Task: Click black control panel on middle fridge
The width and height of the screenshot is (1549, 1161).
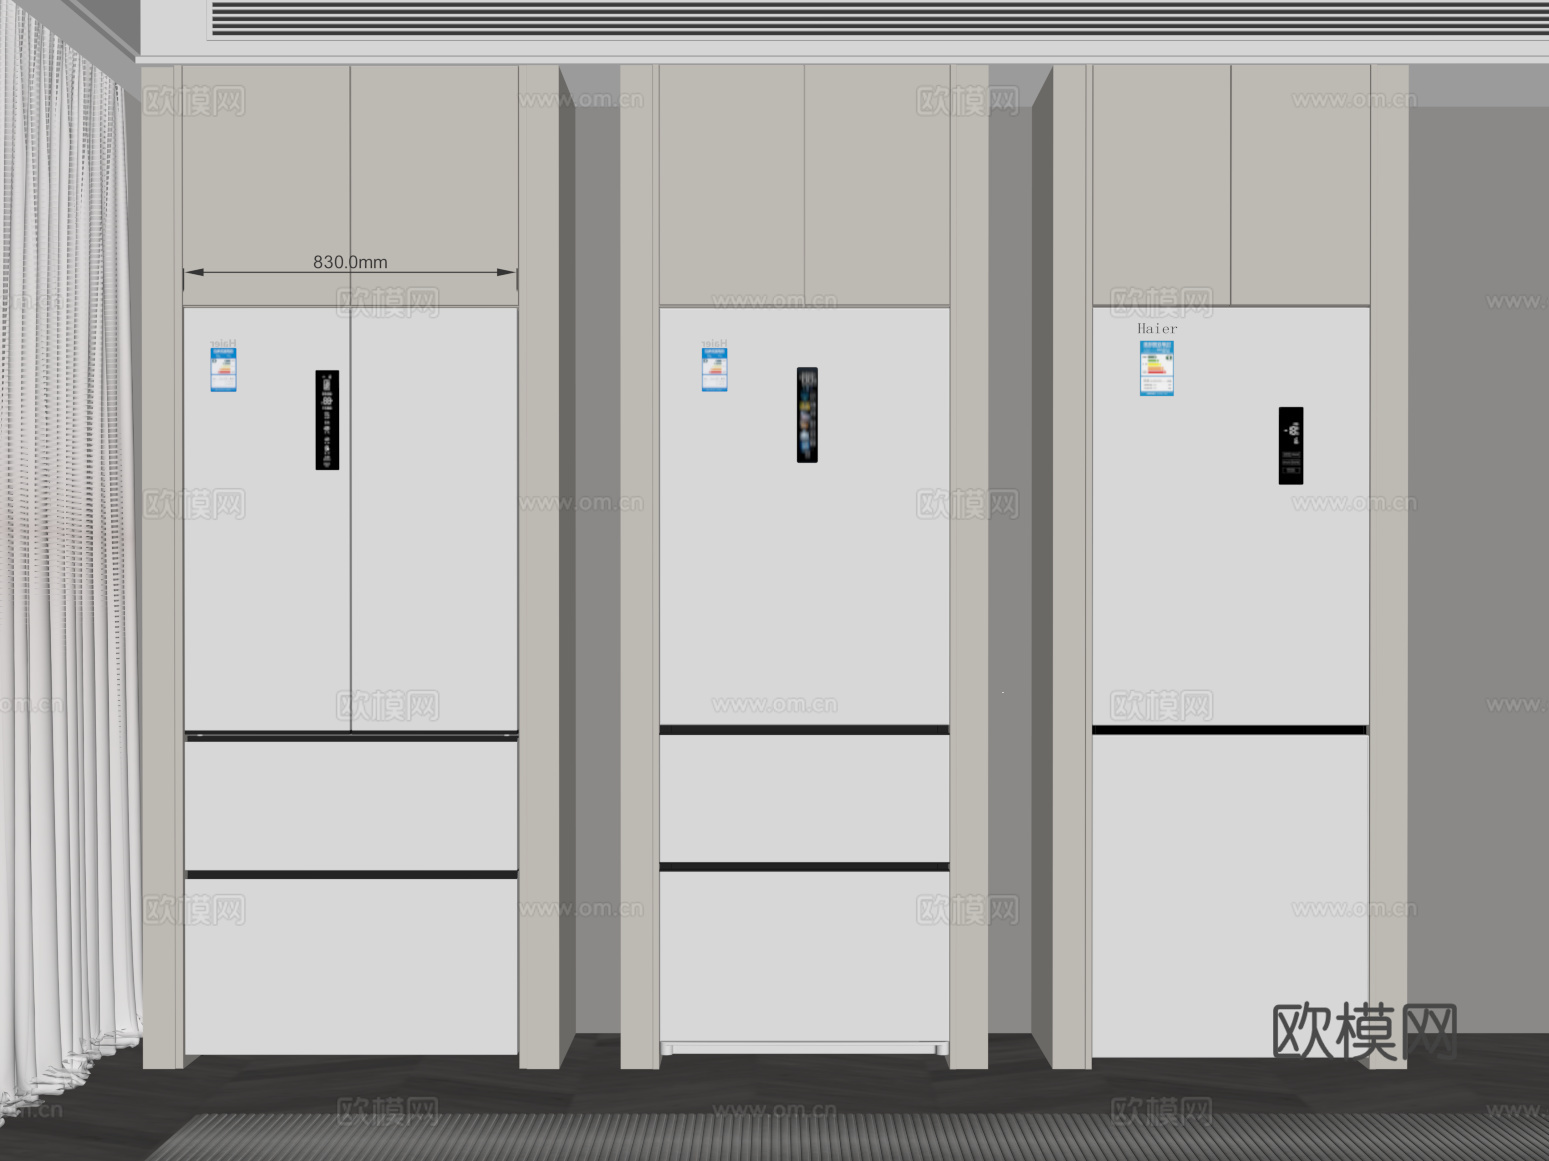Action: (807, 415)
